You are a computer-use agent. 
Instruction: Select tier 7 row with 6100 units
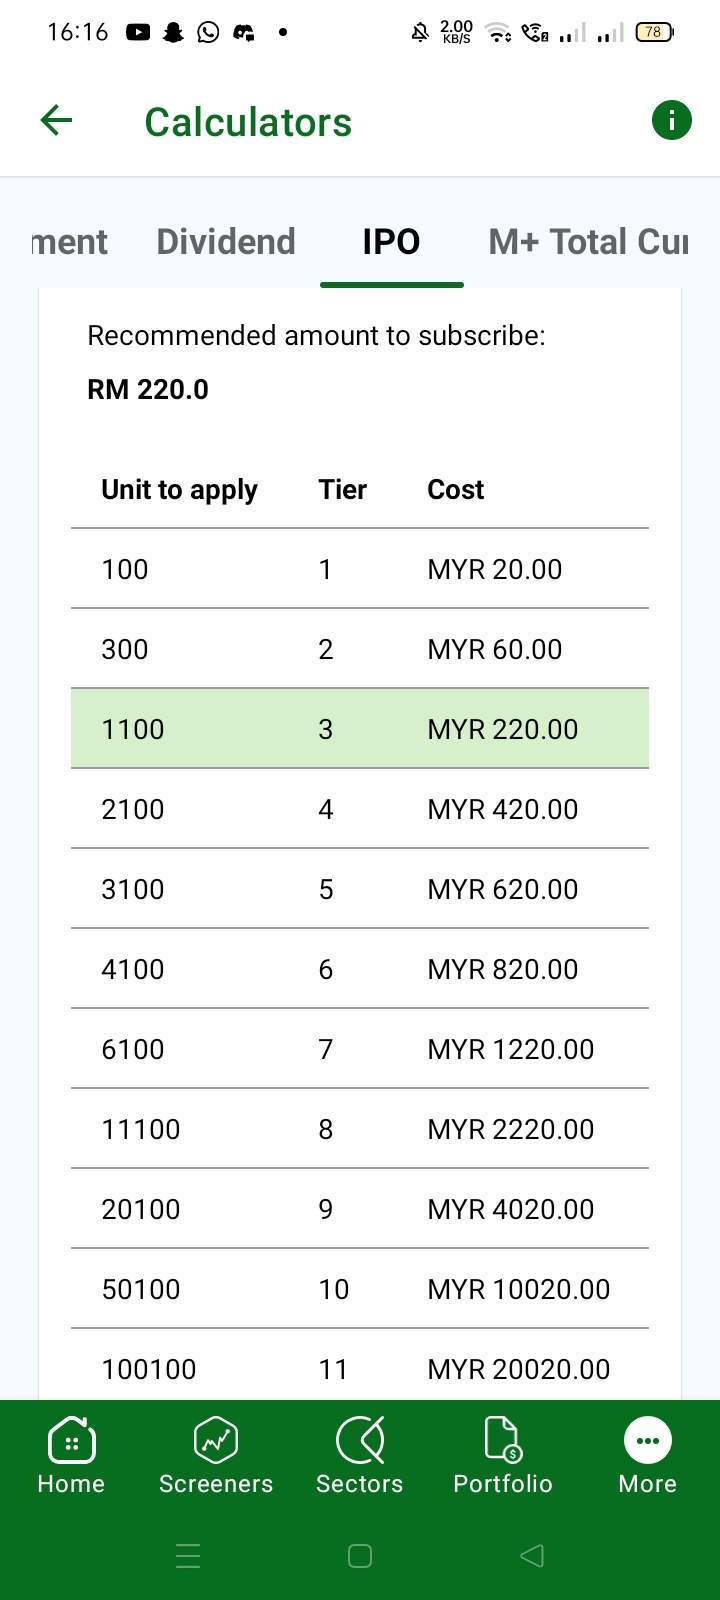(360, 1049)
